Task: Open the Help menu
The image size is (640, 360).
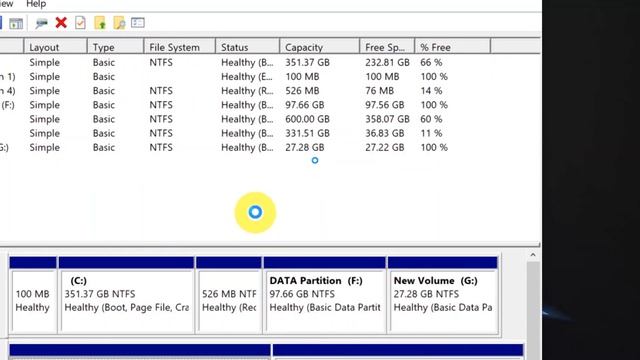Action: [x=36, y=4]
